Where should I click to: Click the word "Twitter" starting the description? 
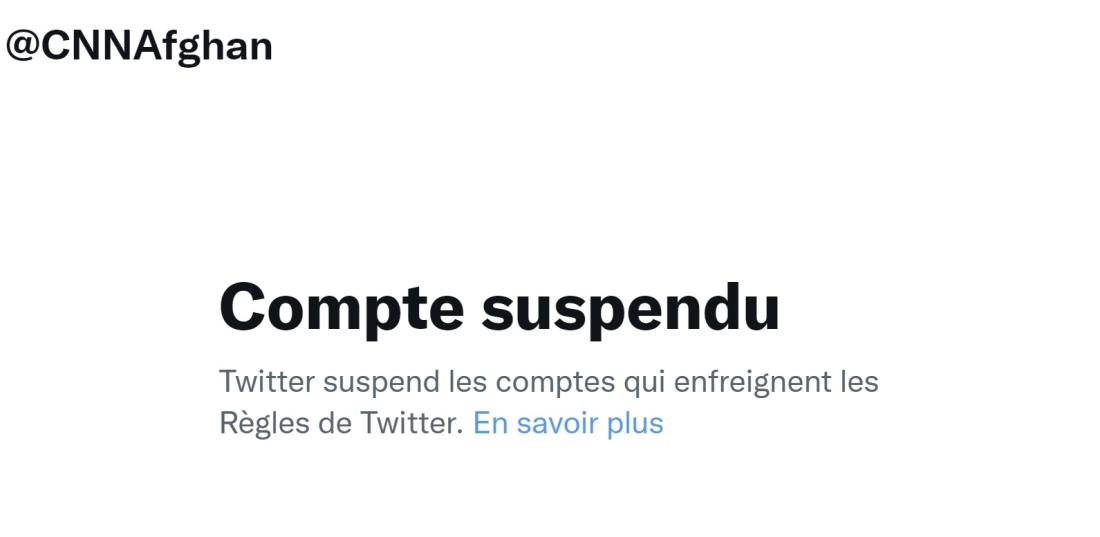coord(267,382)
